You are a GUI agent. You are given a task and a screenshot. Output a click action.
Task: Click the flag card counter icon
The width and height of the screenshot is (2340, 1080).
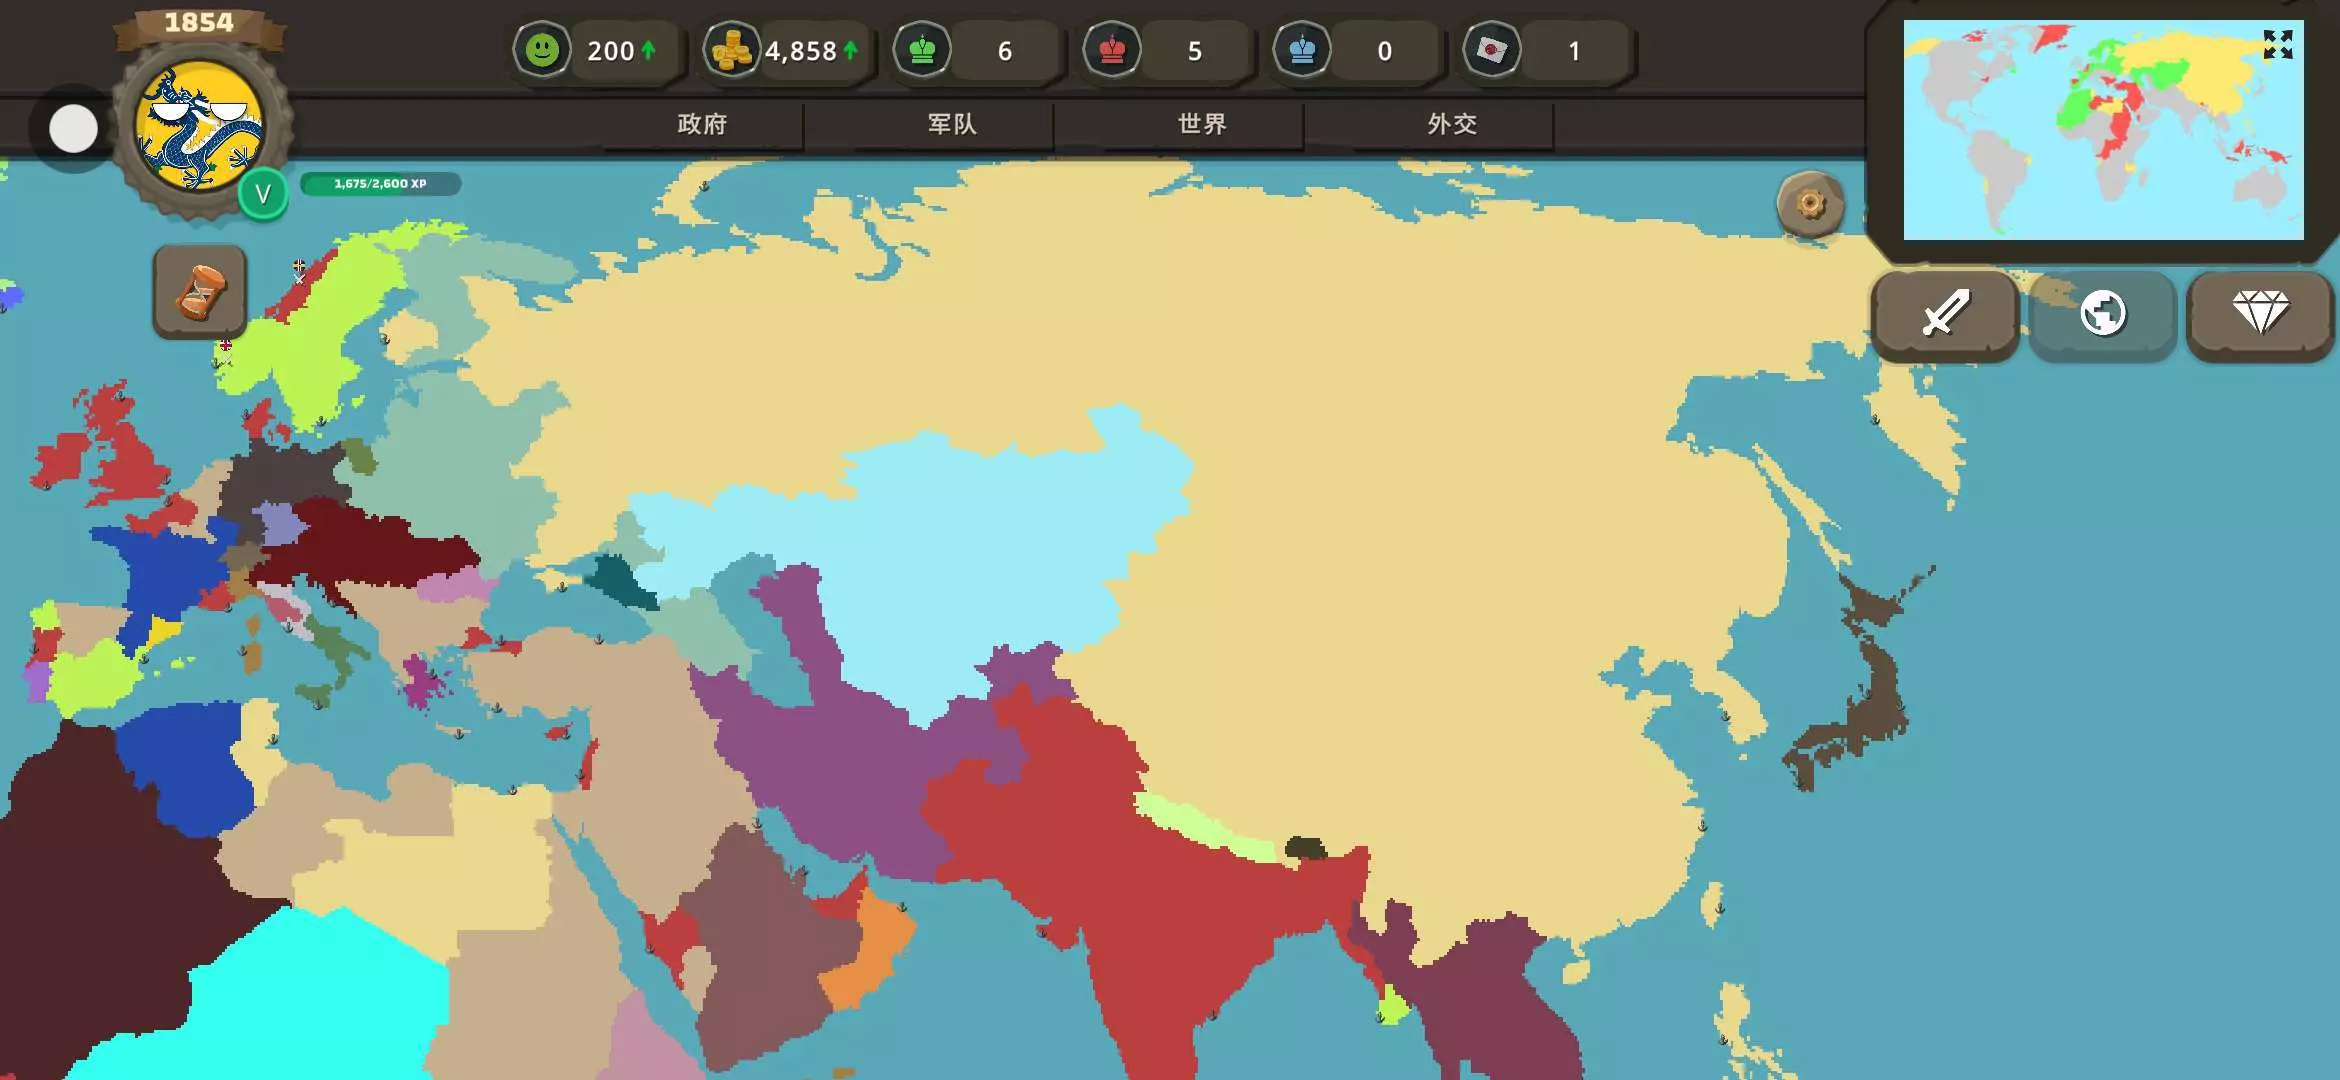tap(1491, 50)
